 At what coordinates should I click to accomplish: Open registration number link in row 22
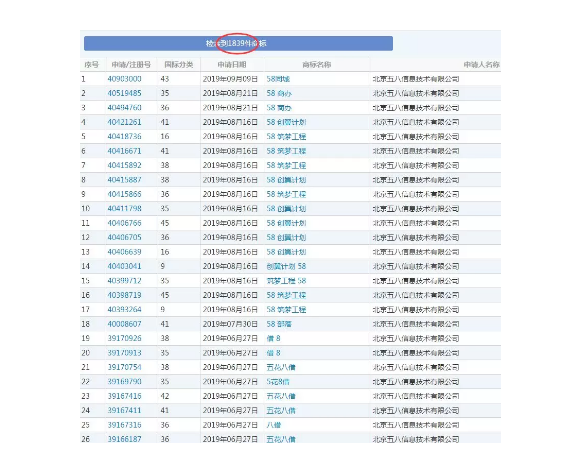(x=124, y=382)
